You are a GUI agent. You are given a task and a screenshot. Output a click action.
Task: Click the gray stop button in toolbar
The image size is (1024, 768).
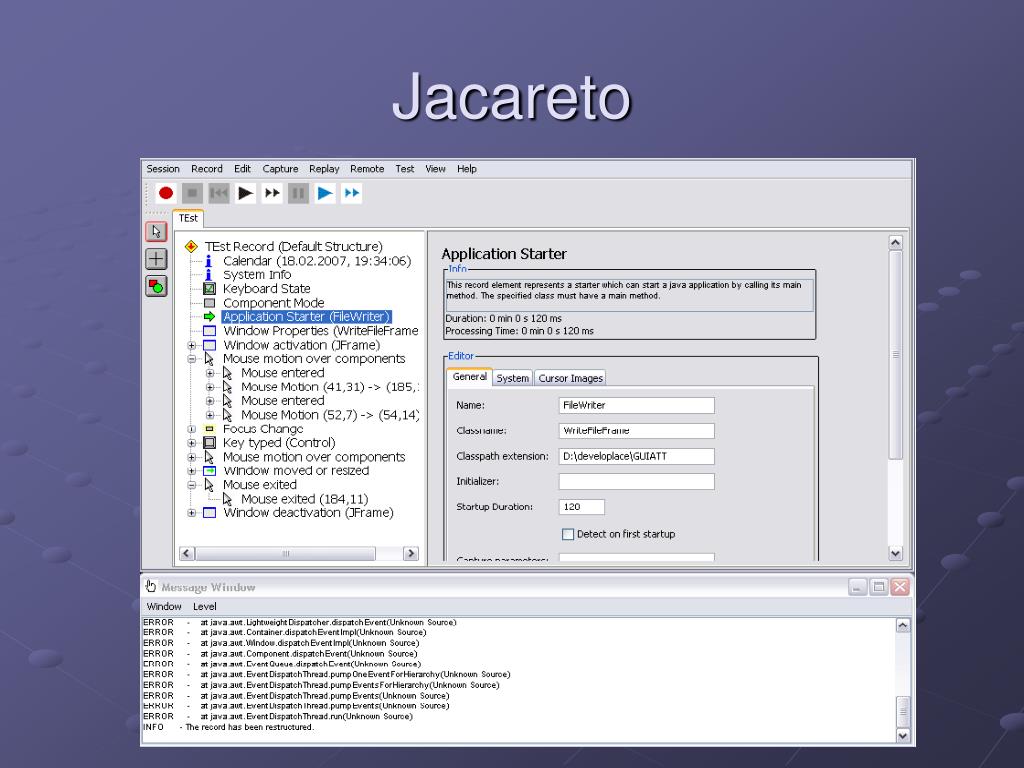point(192,193)
